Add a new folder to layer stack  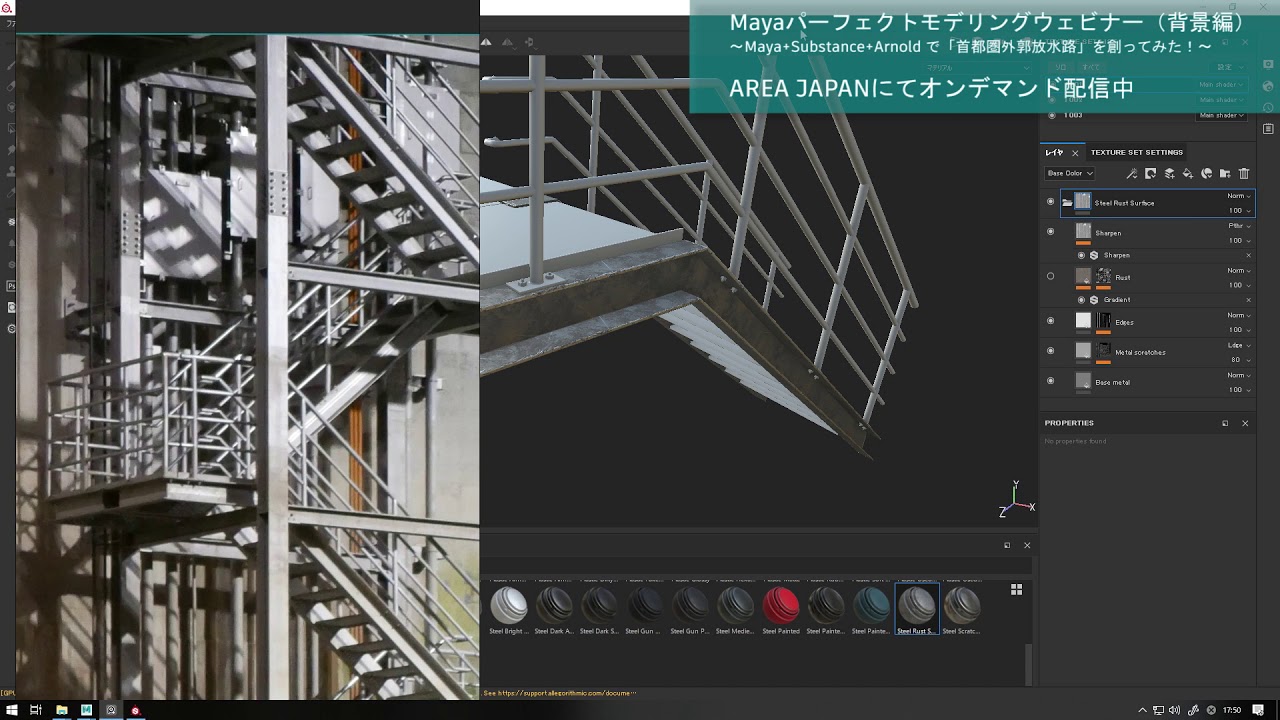(1225, 174)
